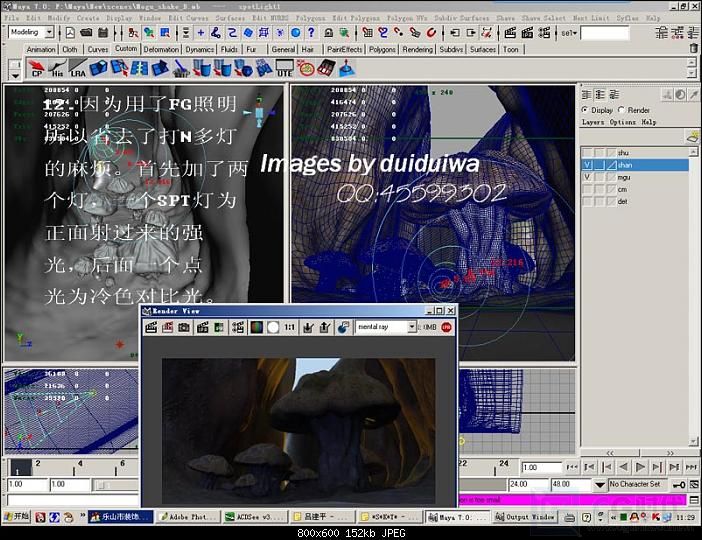Viewport: 702px width, 540px height.
Task: Toggle visibility box of cm layer
Action: click(x=587, y=189)
